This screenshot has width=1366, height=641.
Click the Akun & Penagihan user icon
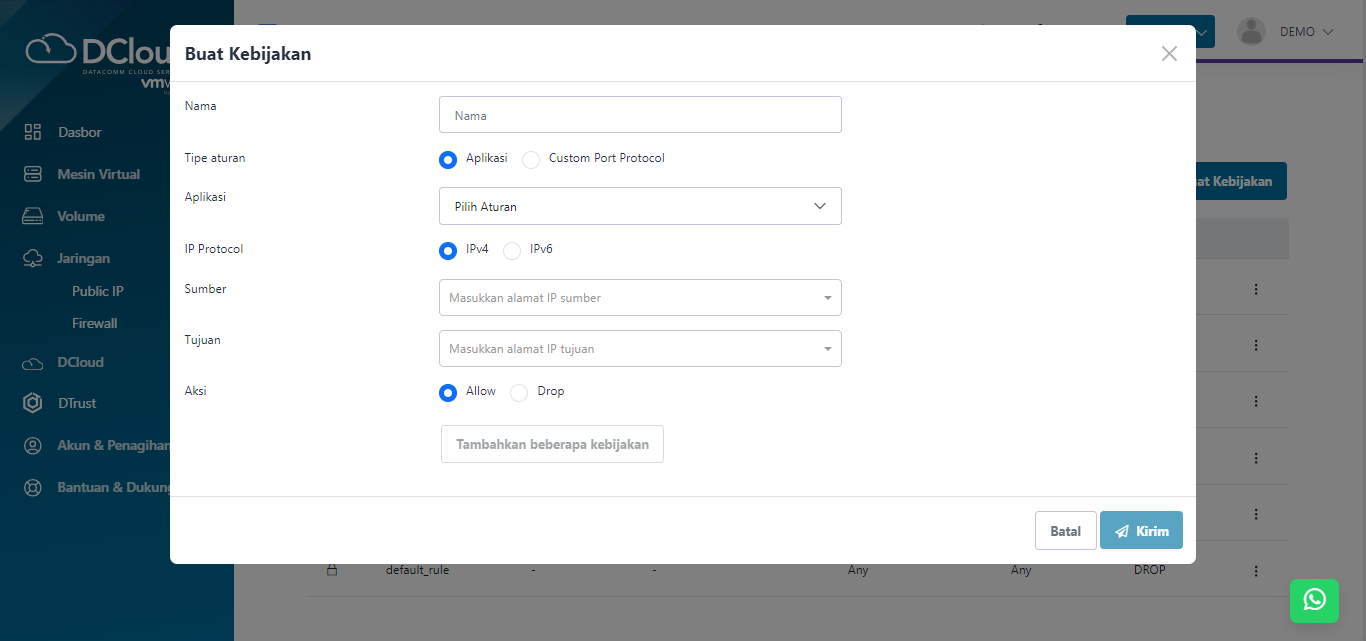click(x=33, y=445)
